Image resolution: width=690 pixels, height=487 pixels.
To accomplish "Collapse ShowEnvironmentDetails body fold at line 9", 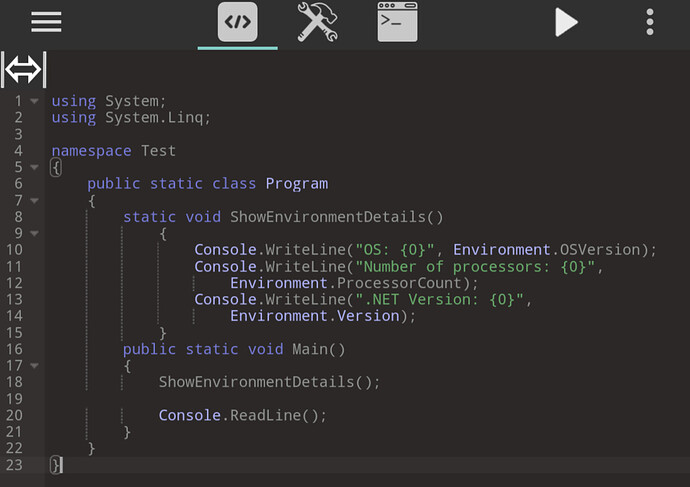I will coord(35,233).
